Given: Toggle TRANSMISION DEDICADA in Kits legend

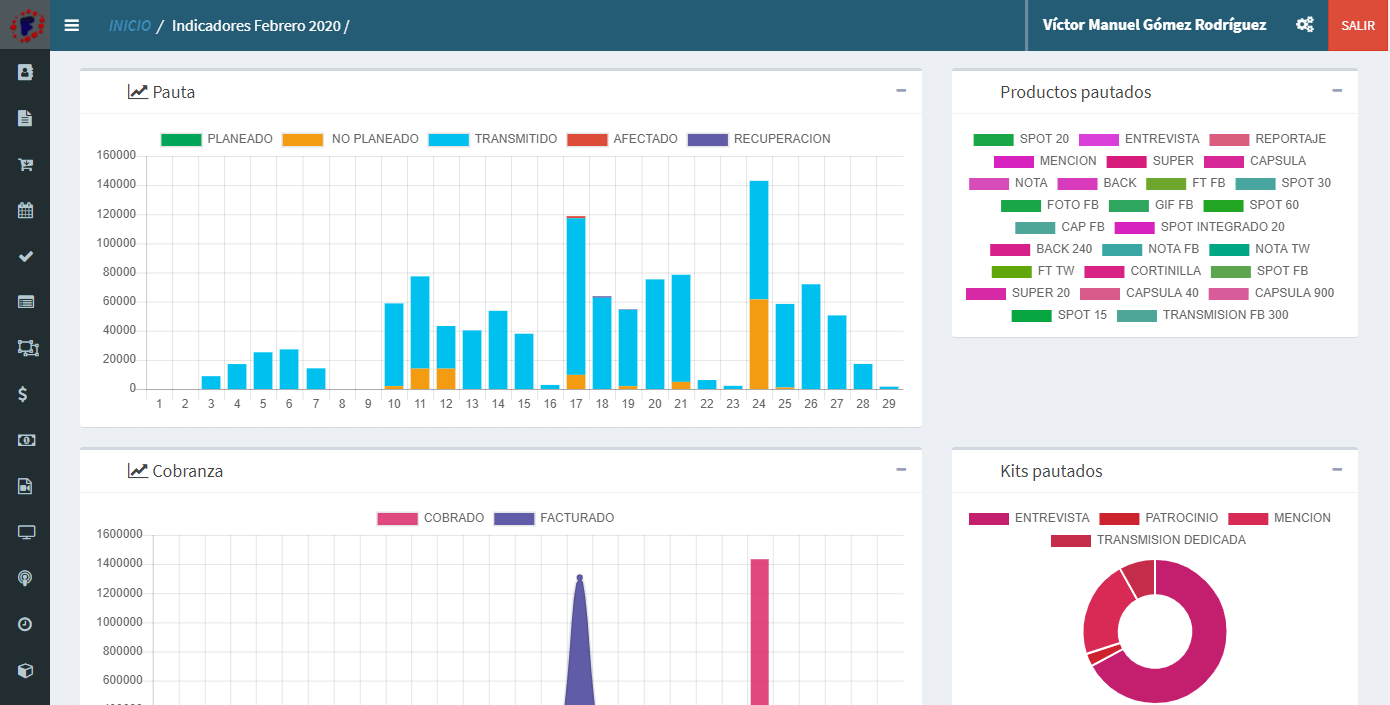Looking at the screenshot, I should click(1148, 540).
